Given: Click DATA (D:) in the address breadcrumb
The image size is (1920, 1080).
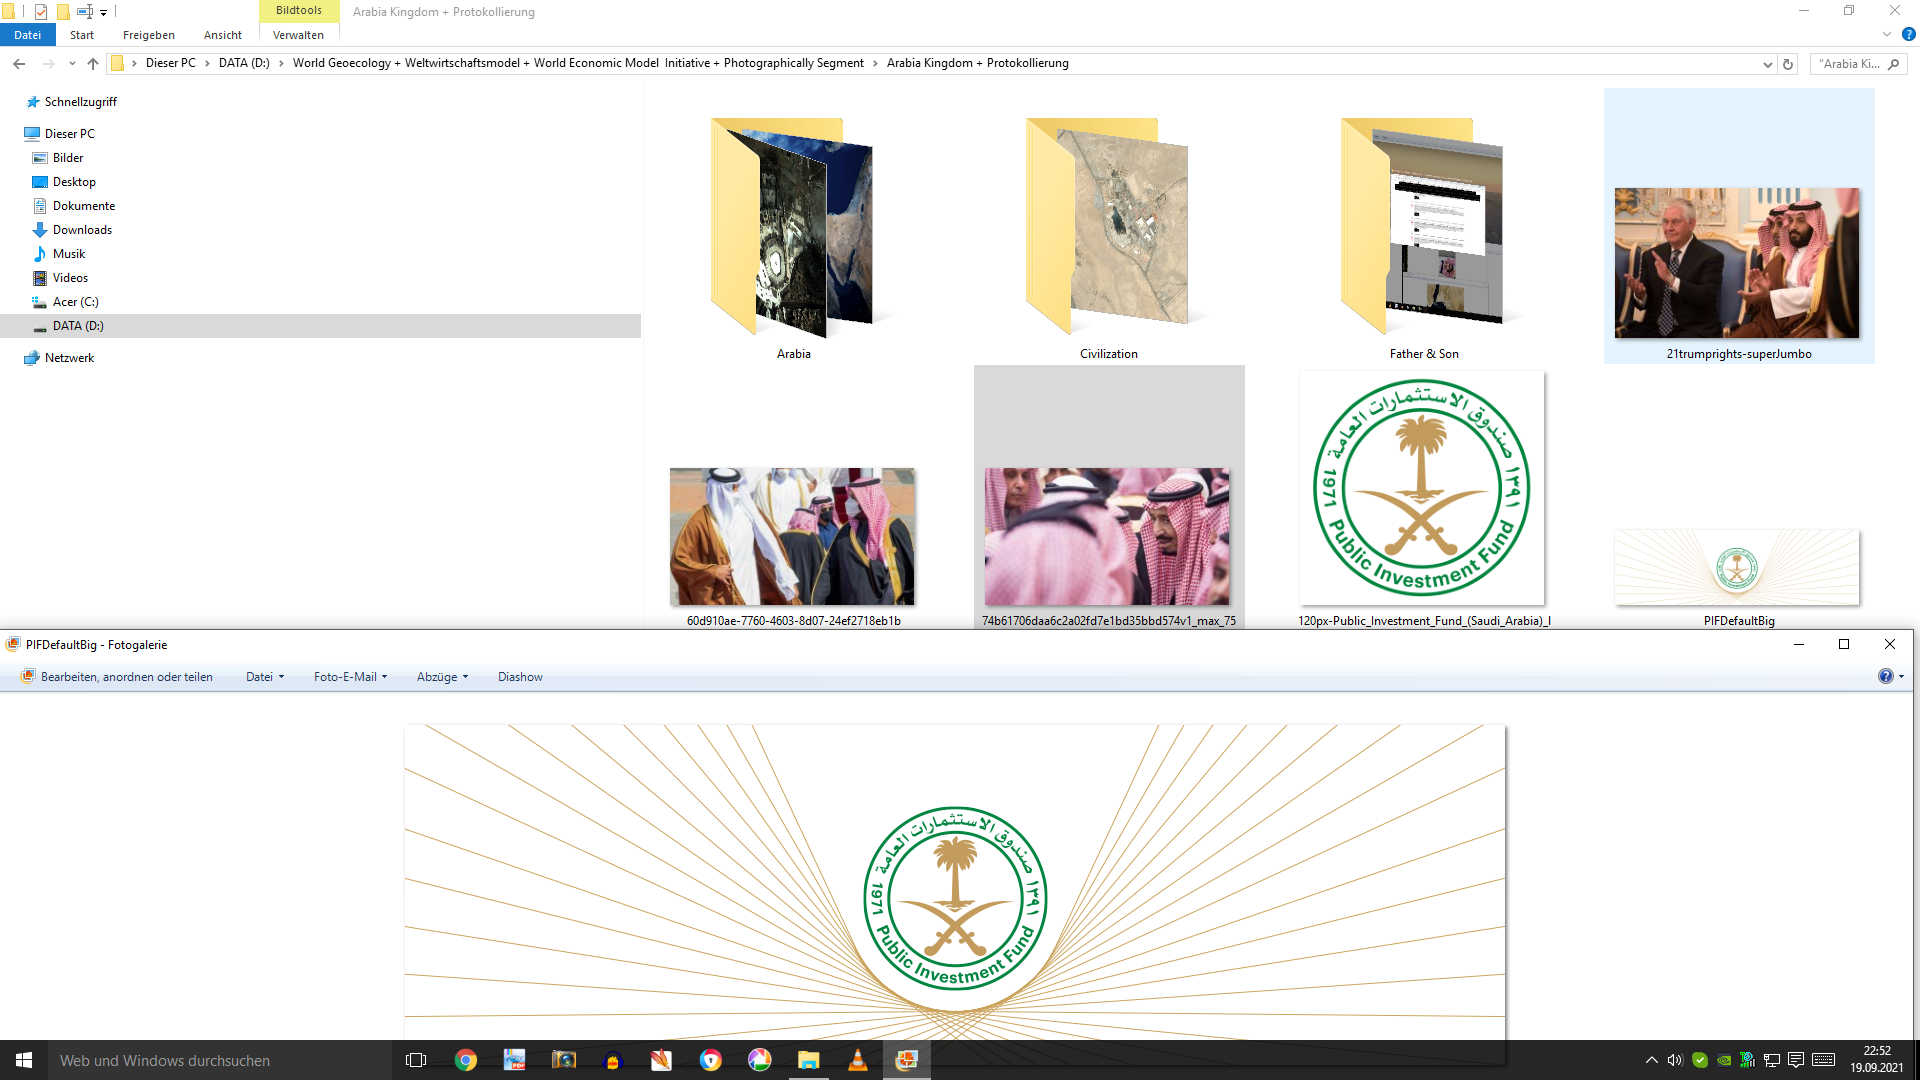Looking at the screenshot, I should [x=244, y=63].
